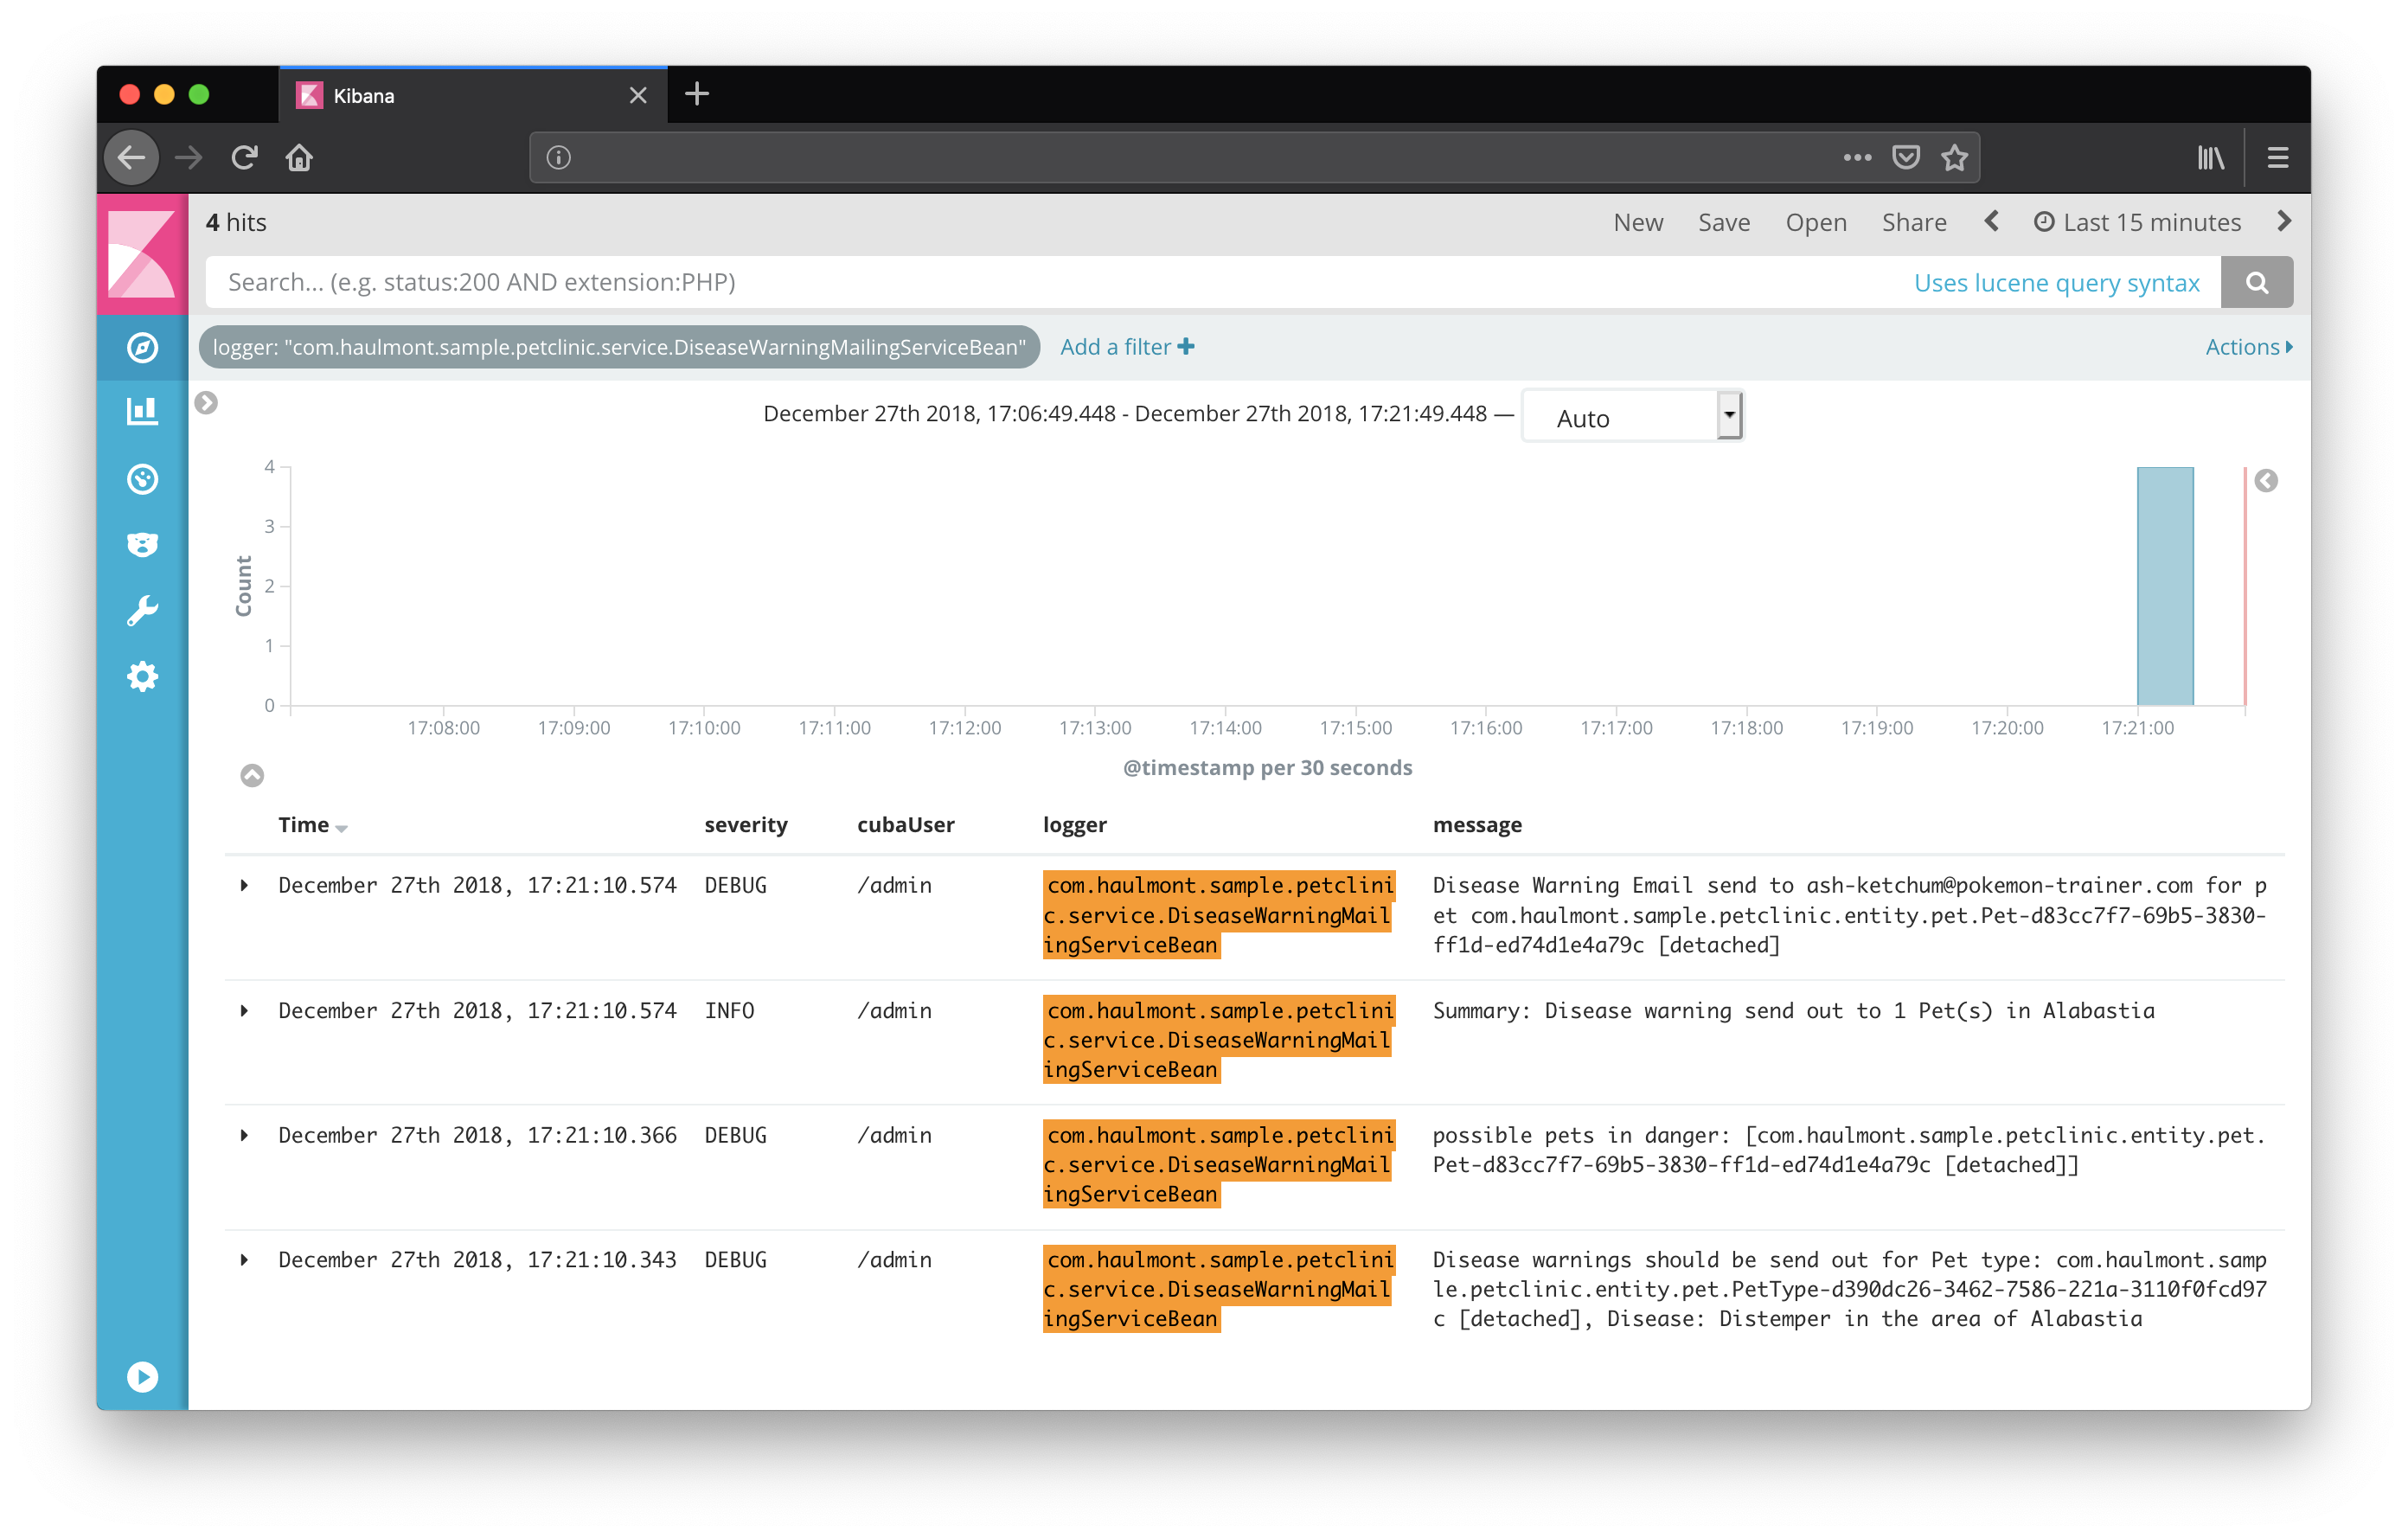Open the Save menu item
The image size is (2408, 1538).
tap(1723, 222)
